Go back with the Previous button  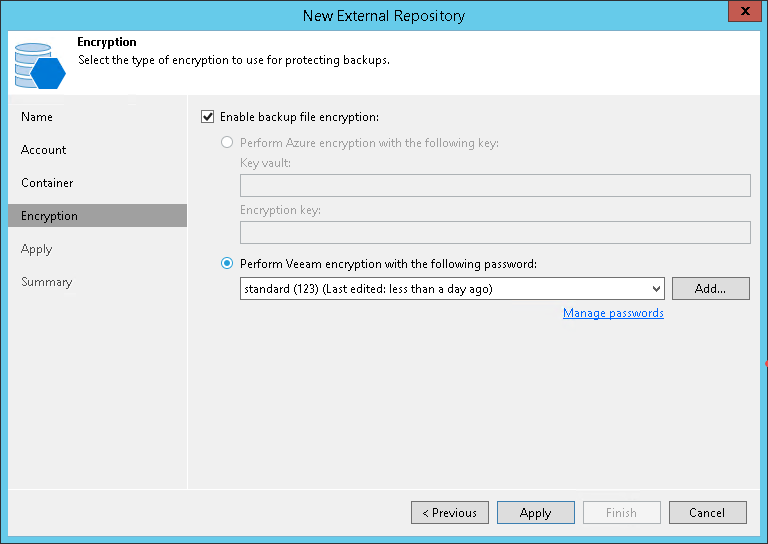tap(450, 513)
